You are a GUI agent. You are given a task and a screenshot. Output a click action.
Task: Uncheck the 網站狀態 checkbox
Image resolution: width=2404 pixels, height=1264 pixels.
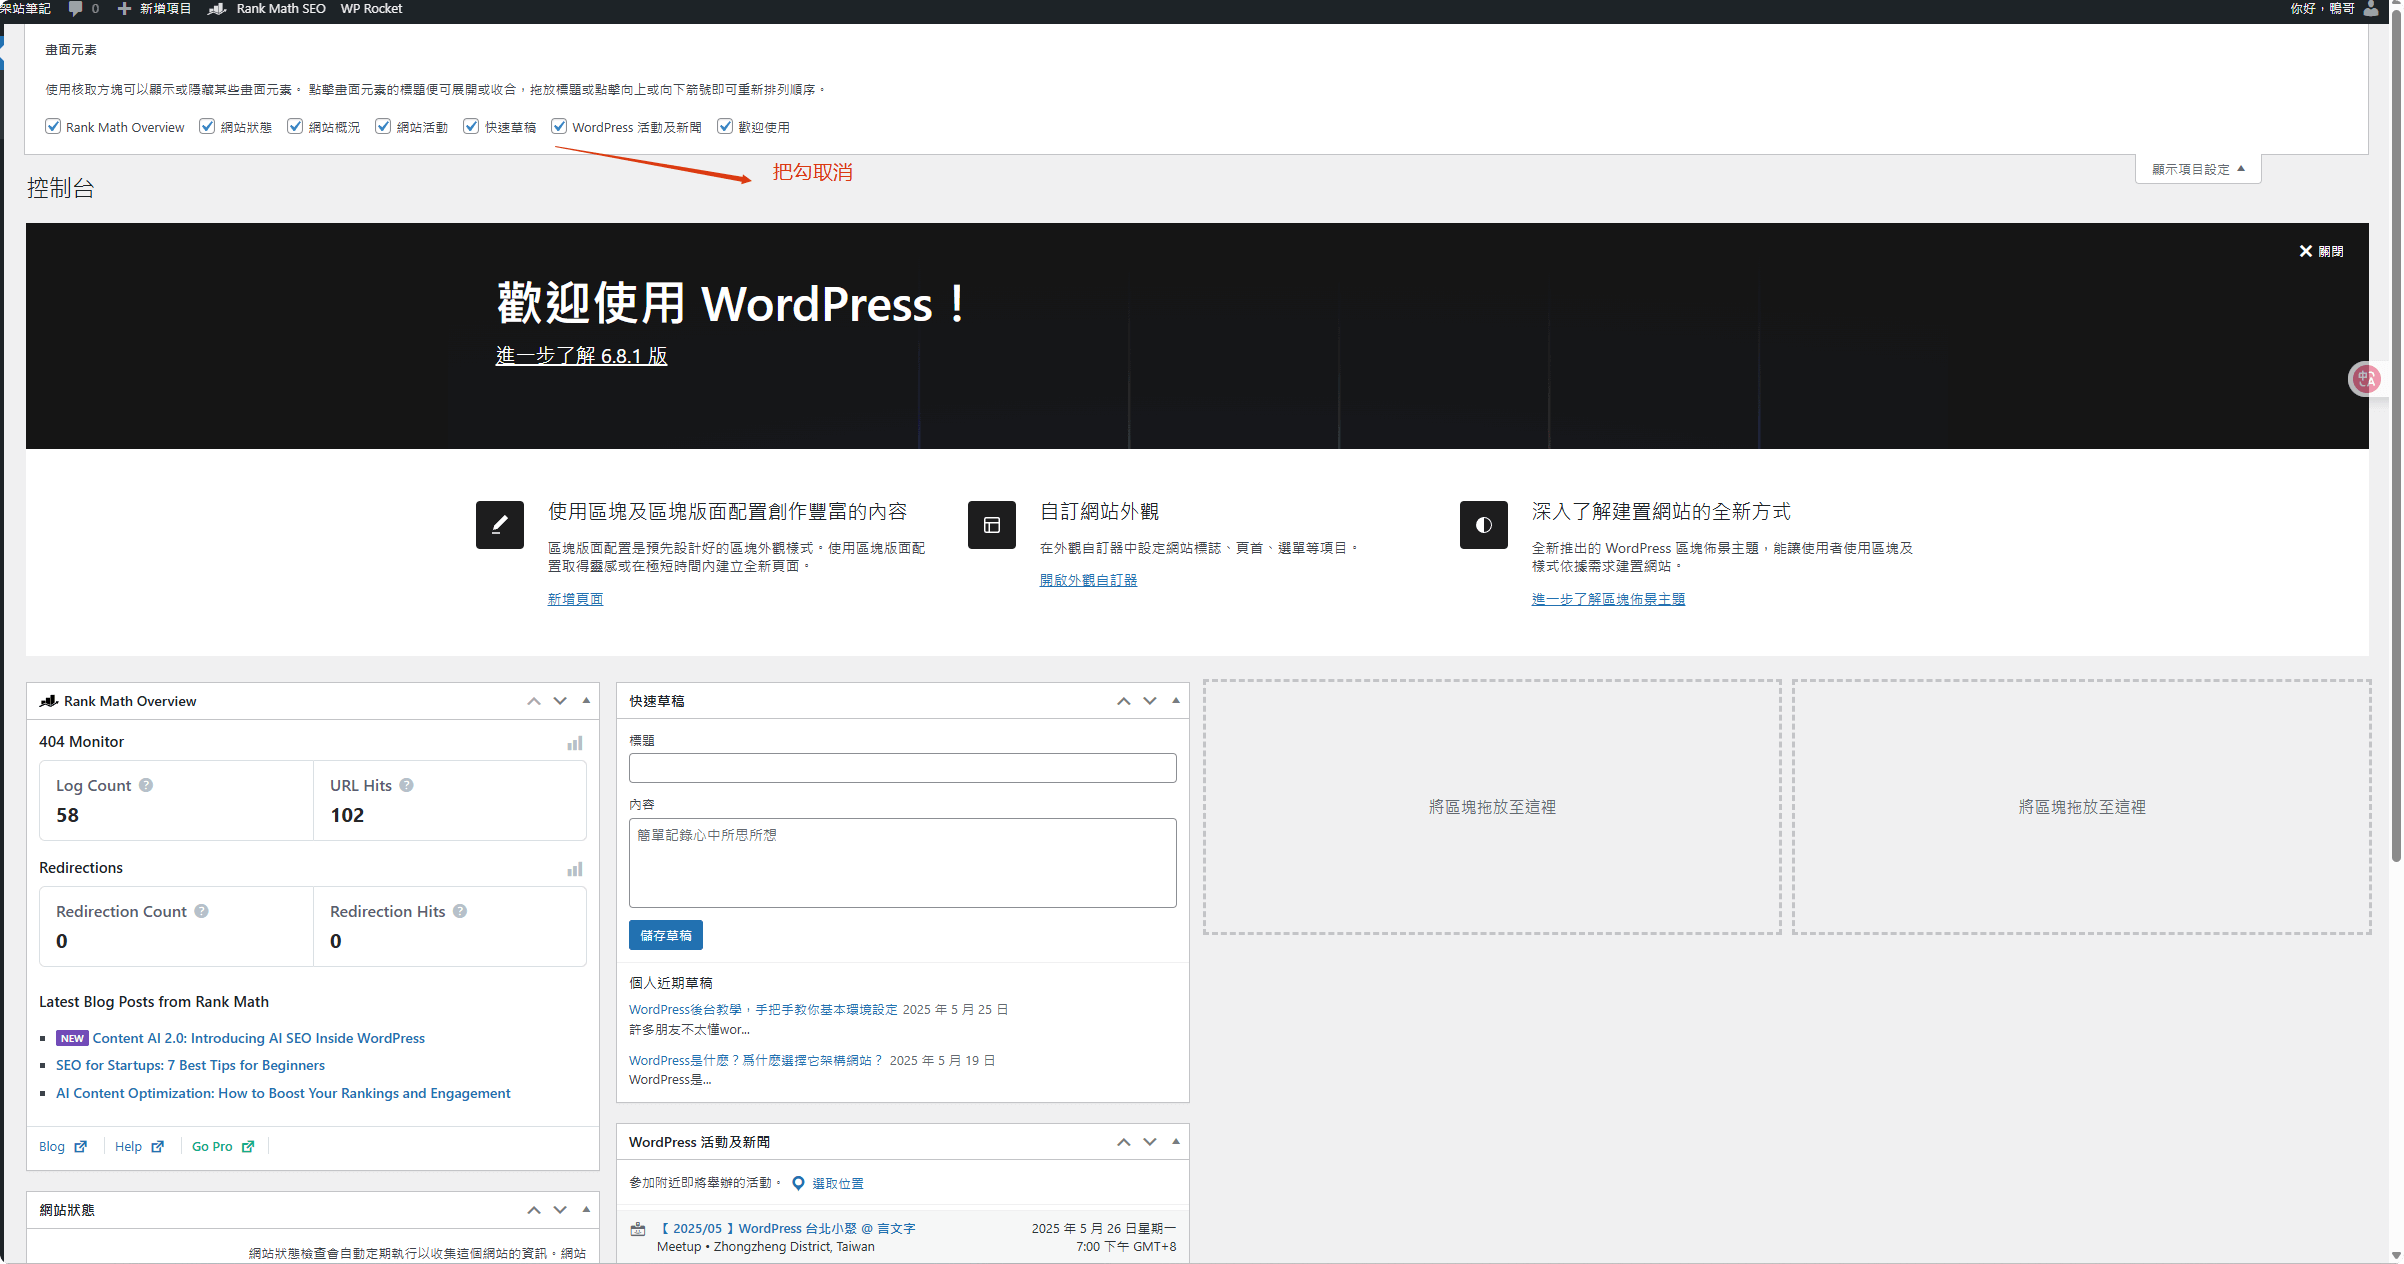[x=207, y=126]
